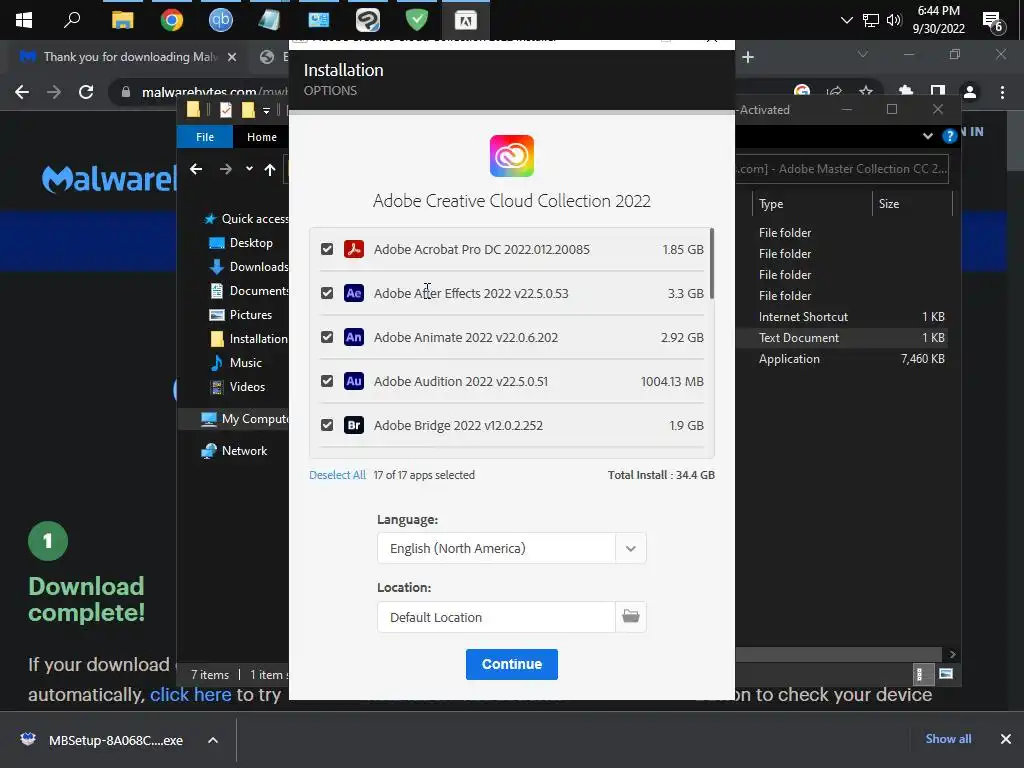Image resolution: width=1024 pixels, height=768 pixels.
Task: Expand the File Explorer ribbon chevron
Action: tap(927, 136)
